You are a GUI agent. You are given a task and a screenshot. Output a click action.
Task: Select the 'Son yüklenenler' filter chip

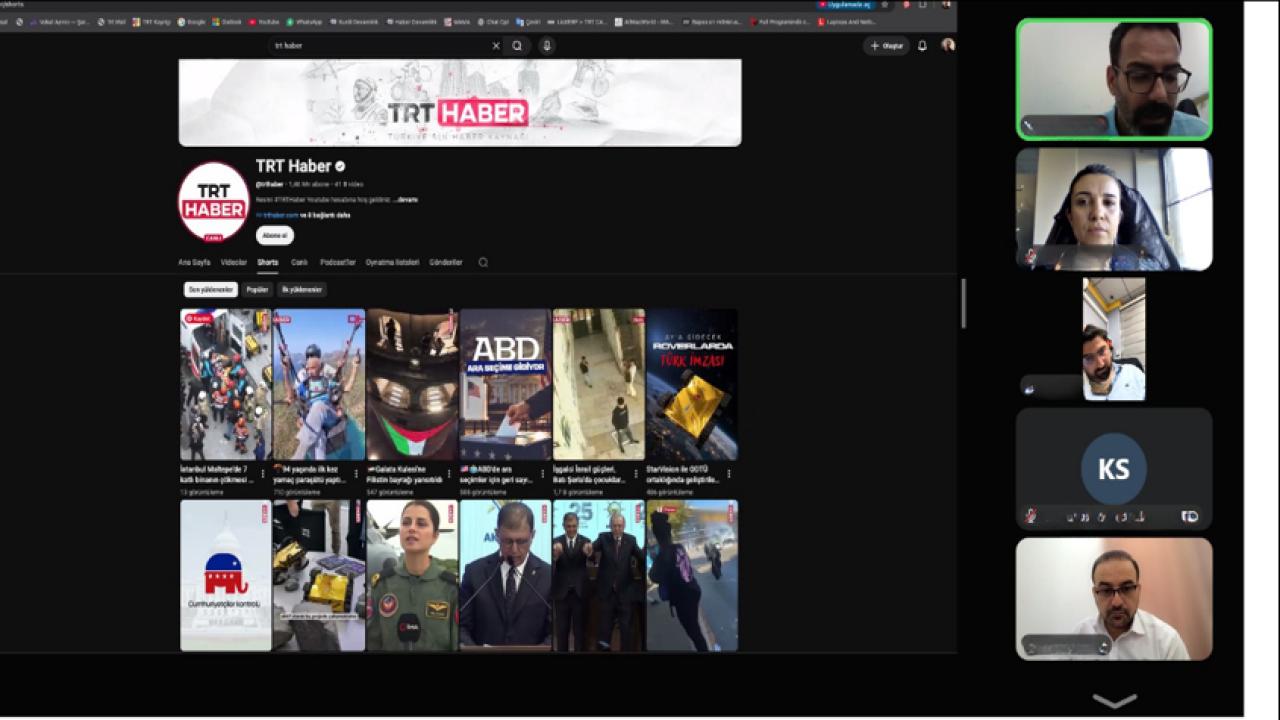211,290
